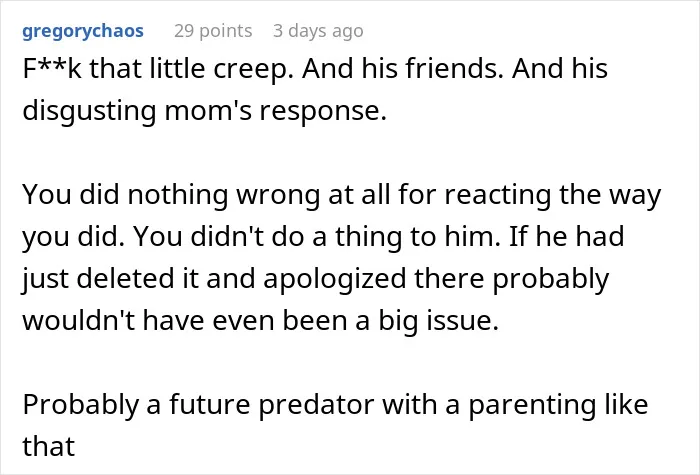700x475 pixels.
Task: Click the 29 points score label
Action: (x=213, y=31)
